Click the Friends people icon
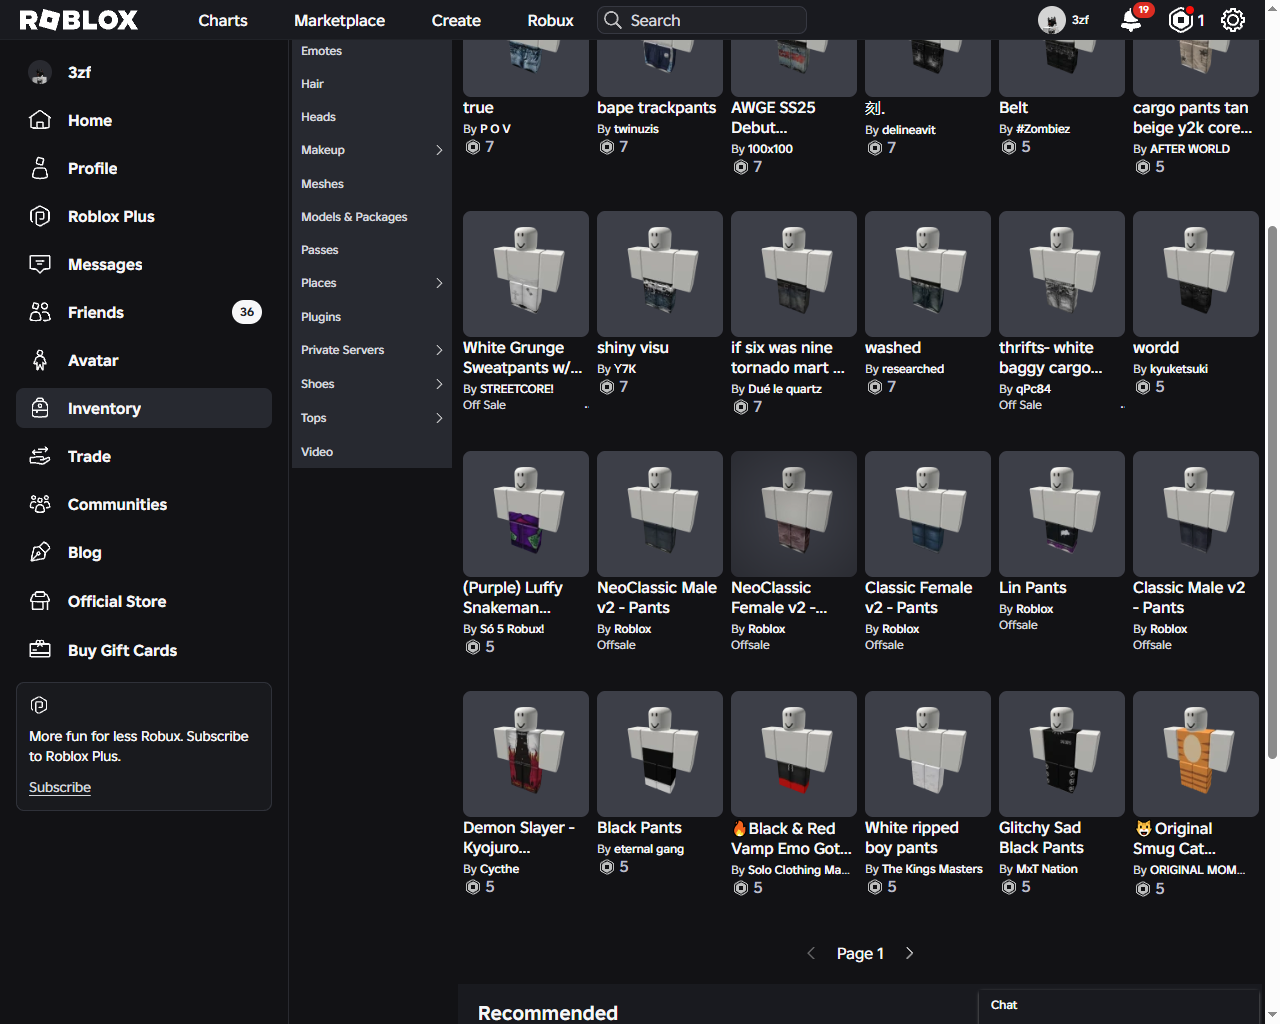1280x1024 pixels. point(40,312)
